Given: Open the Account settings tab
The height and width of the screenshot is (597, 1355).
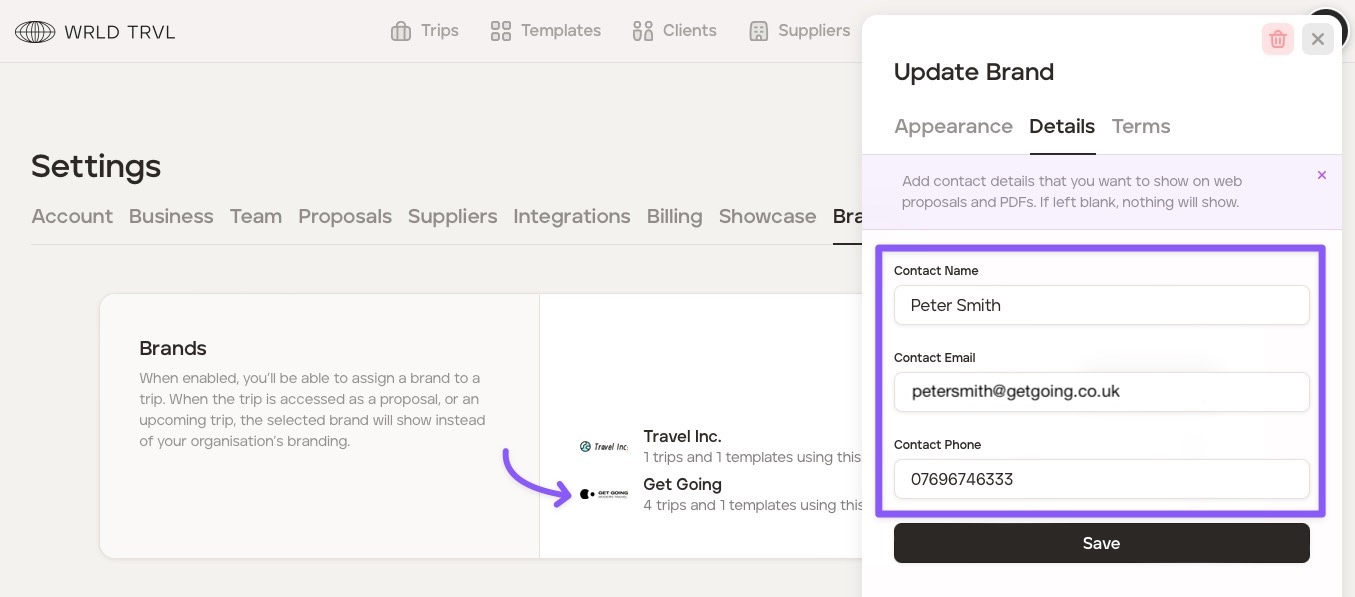Looking at the screenshot, I should tap(72, 216).
